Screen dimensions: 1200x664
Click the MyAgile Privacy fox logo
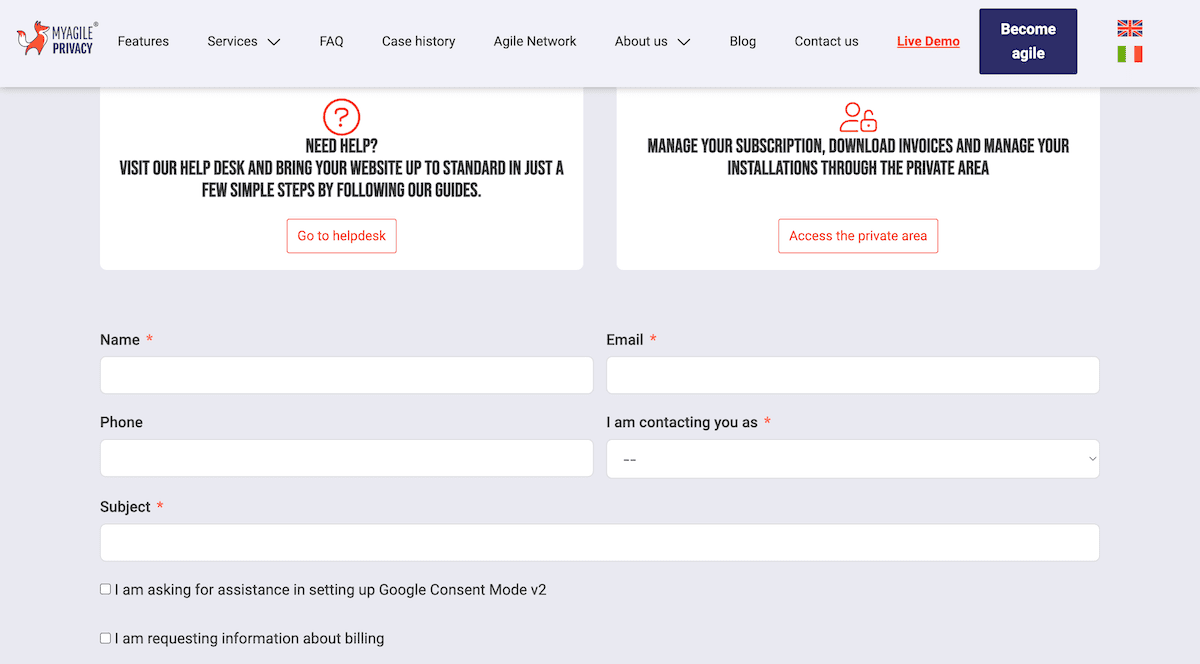(x=57, y=39)
